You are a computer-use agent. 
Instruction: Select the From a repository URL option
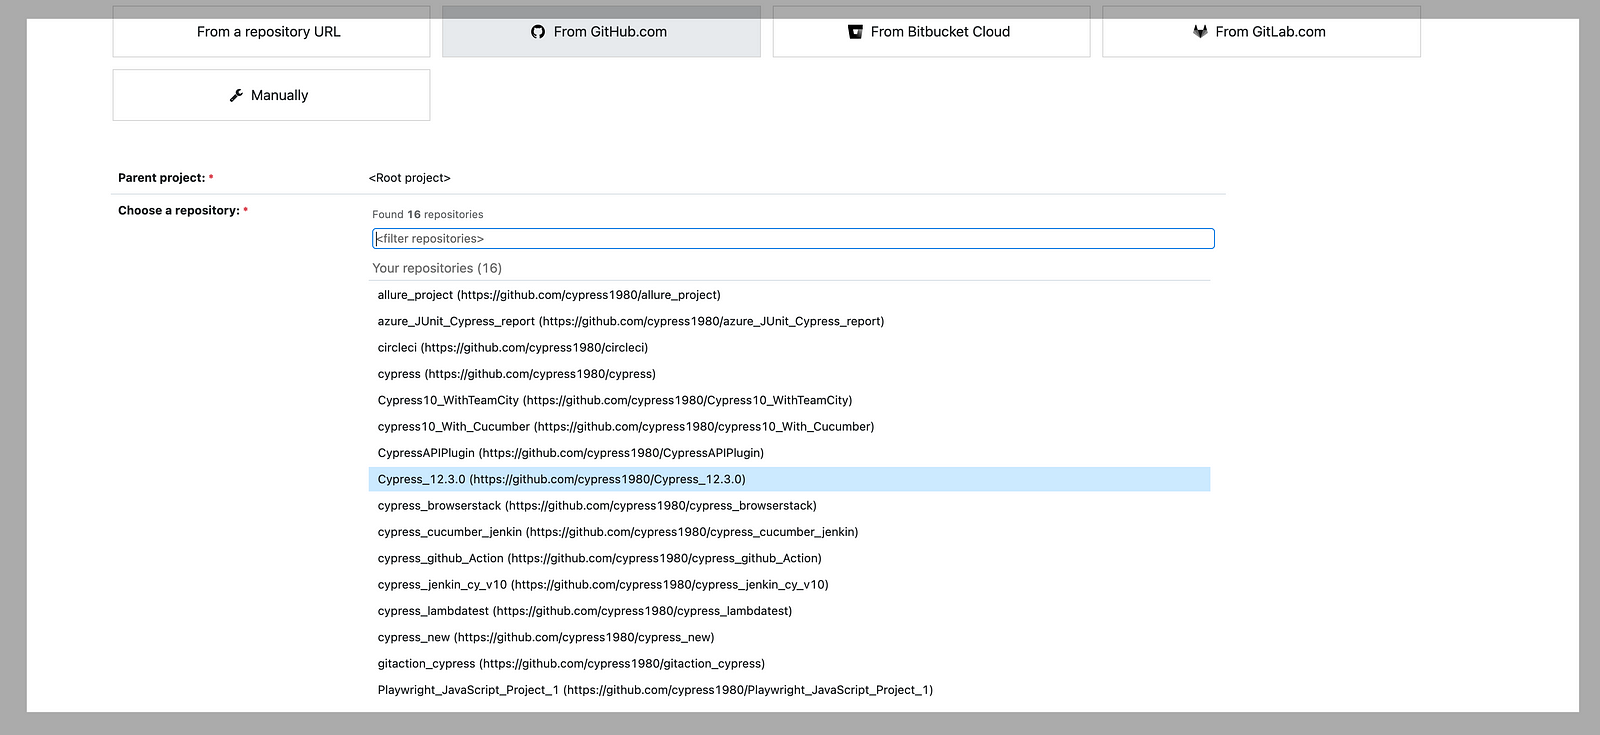(270, 32)
